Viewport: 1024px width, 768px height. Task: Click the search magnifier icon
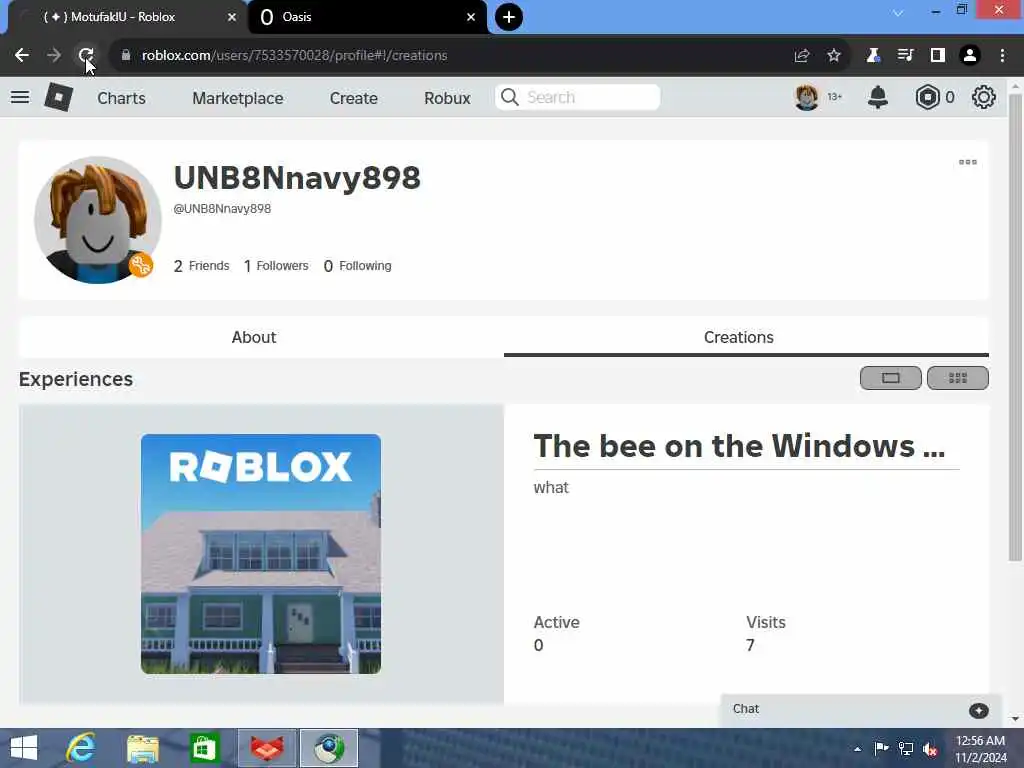509,97
